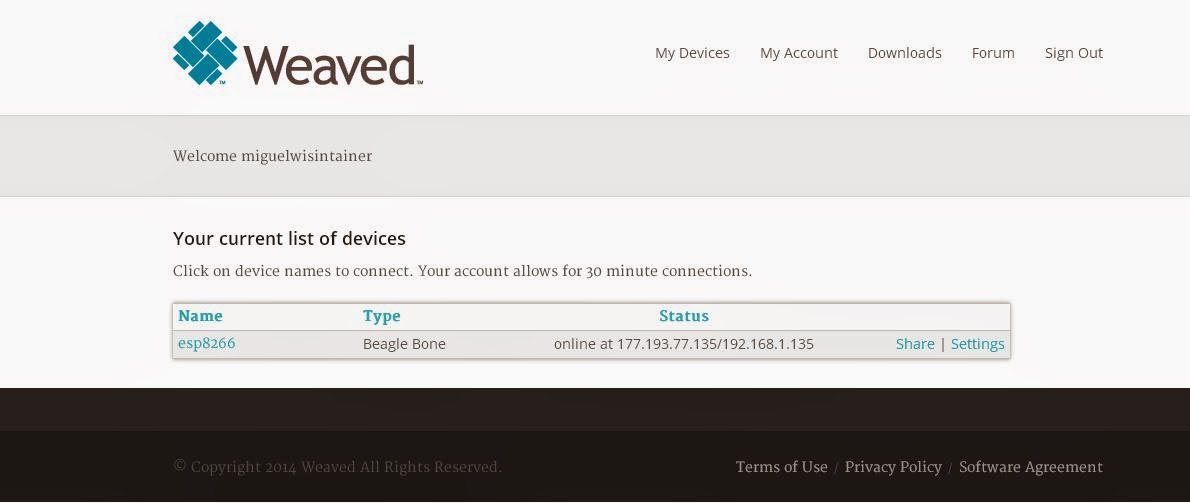Click the Name column header
This screenshot has width=1190, height=503.
click(x=200, y=316)
